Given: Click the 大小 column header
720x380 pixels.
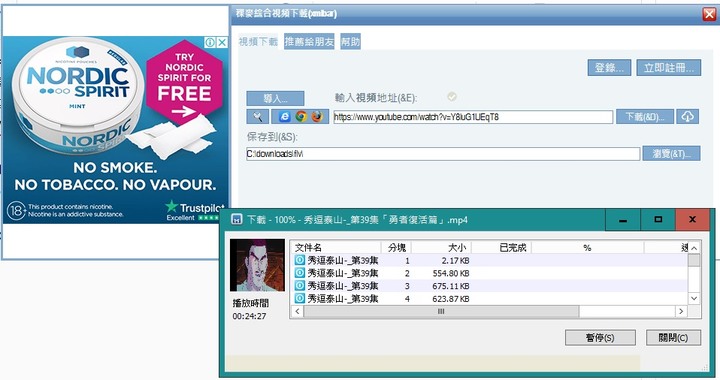Looking at the screenshot, I should click(441, 248).
